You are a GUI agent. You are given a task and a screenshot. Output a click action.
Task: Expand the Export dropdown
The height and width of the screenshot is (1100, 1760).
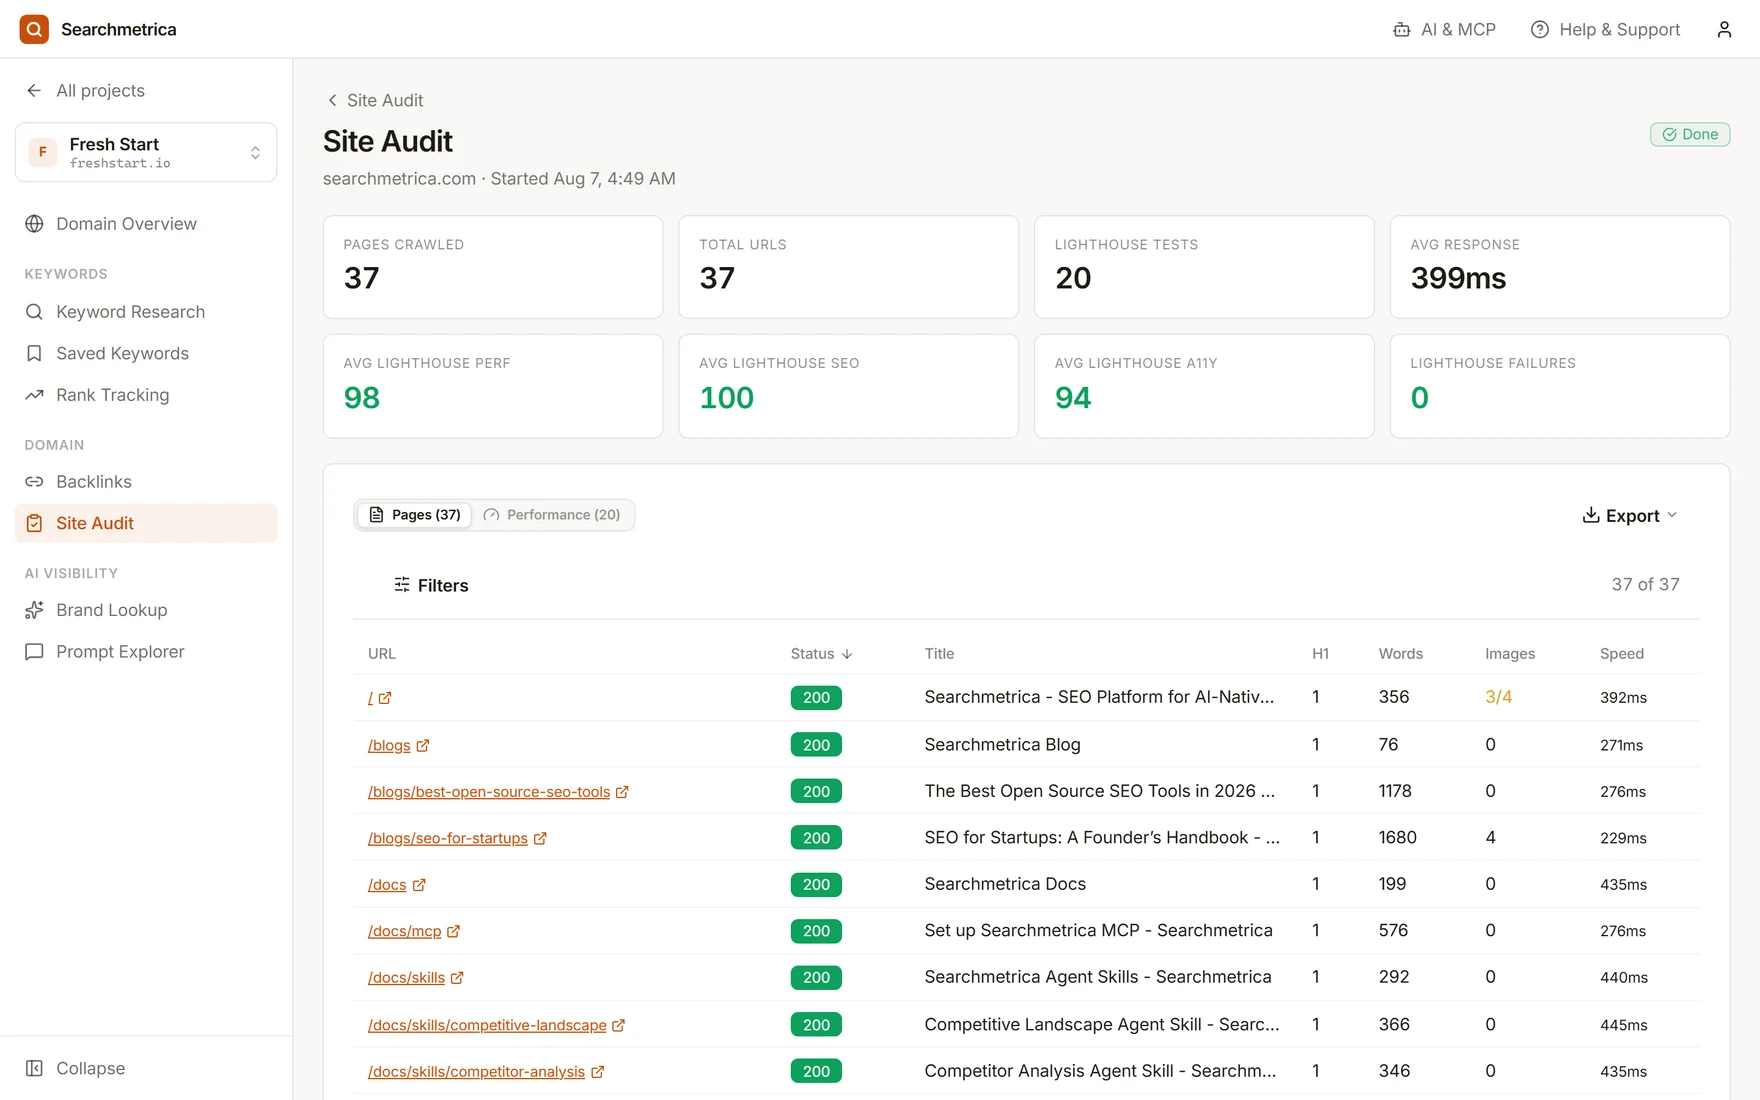(1630, 516)
